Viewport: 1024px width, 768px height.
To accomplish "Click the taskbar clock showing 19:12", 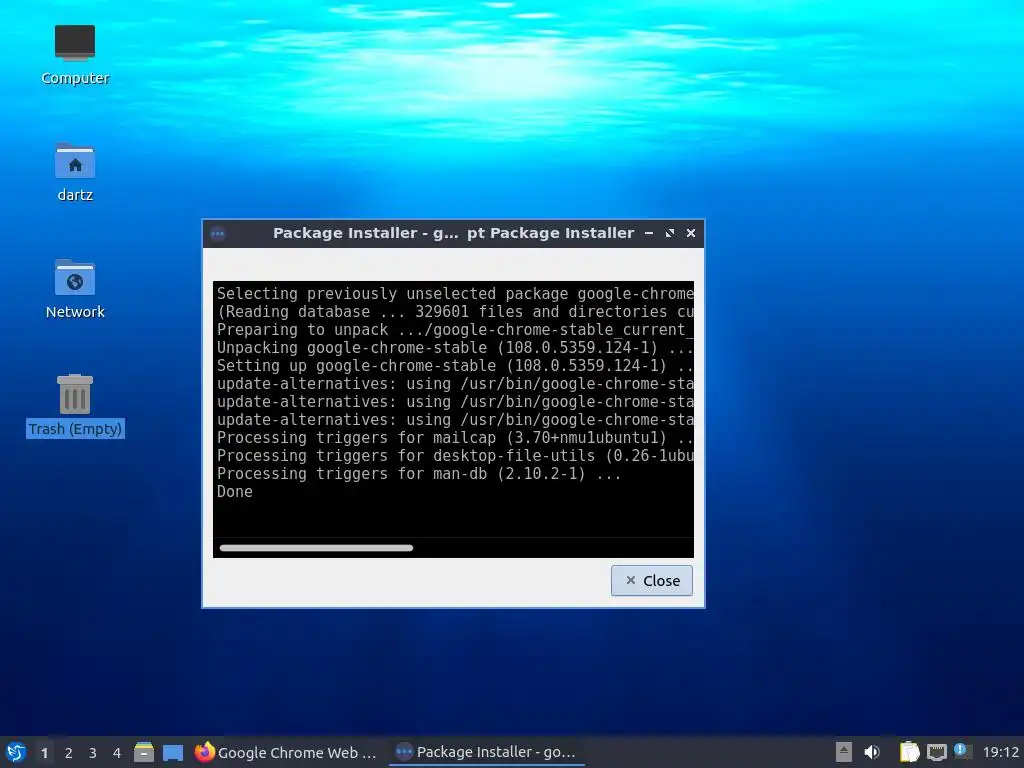I will coord(1000,752).
